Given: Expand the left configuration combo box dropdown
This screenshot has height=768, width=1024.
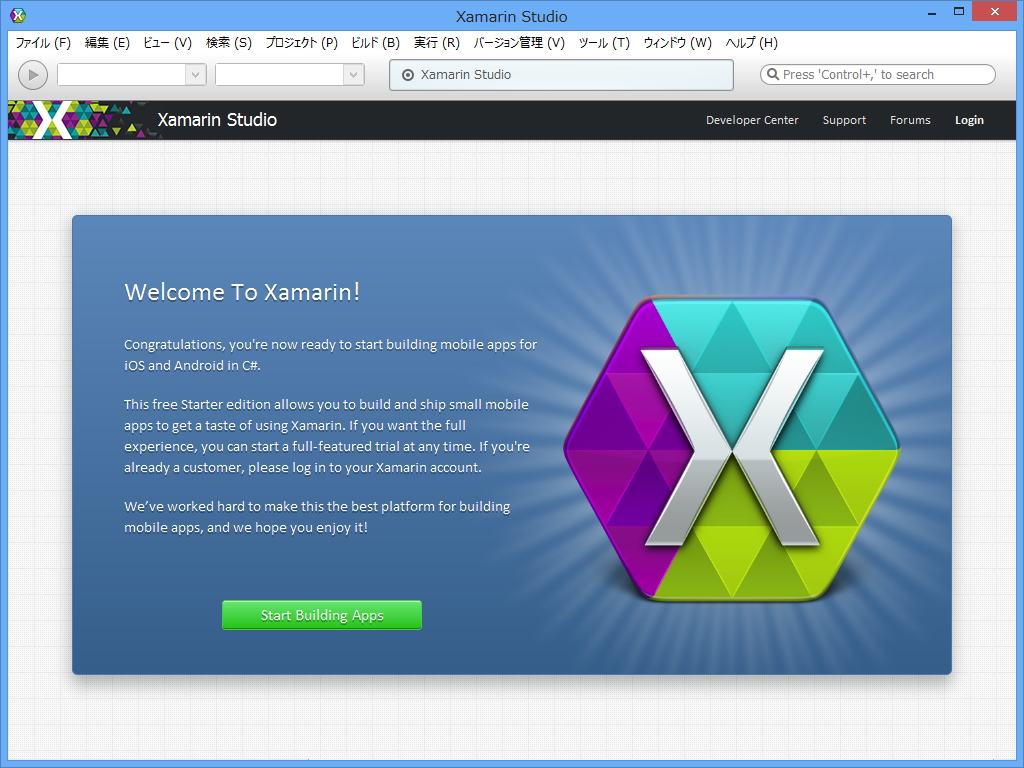Looking at the screenshot, I should (x=196, y=74).
